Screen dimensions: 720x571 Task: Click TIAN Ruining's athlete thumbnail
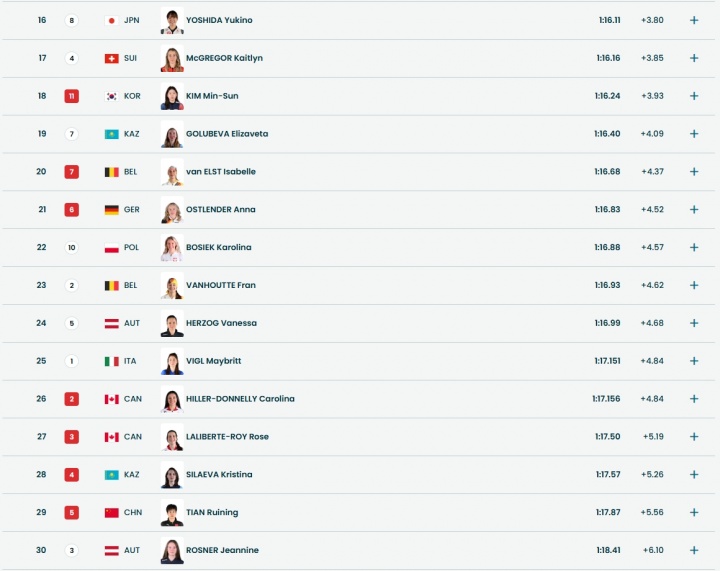click(x=172, y=513)
